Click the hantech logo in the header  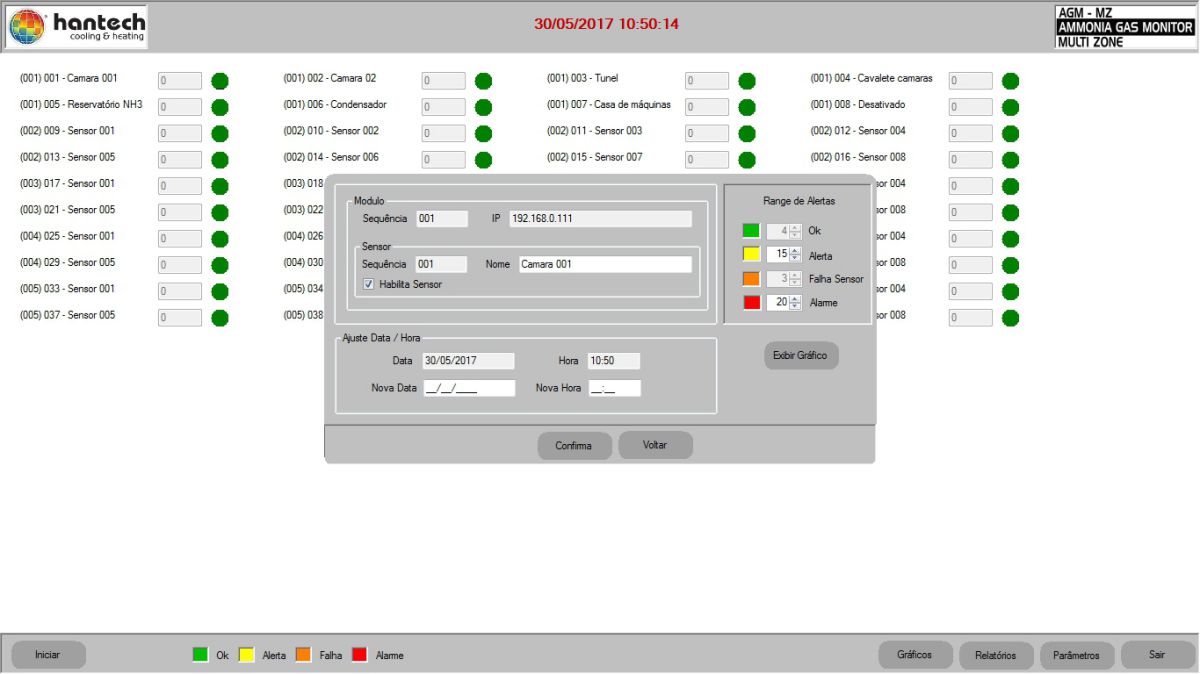pyautogui.click(x=77, y=27)
